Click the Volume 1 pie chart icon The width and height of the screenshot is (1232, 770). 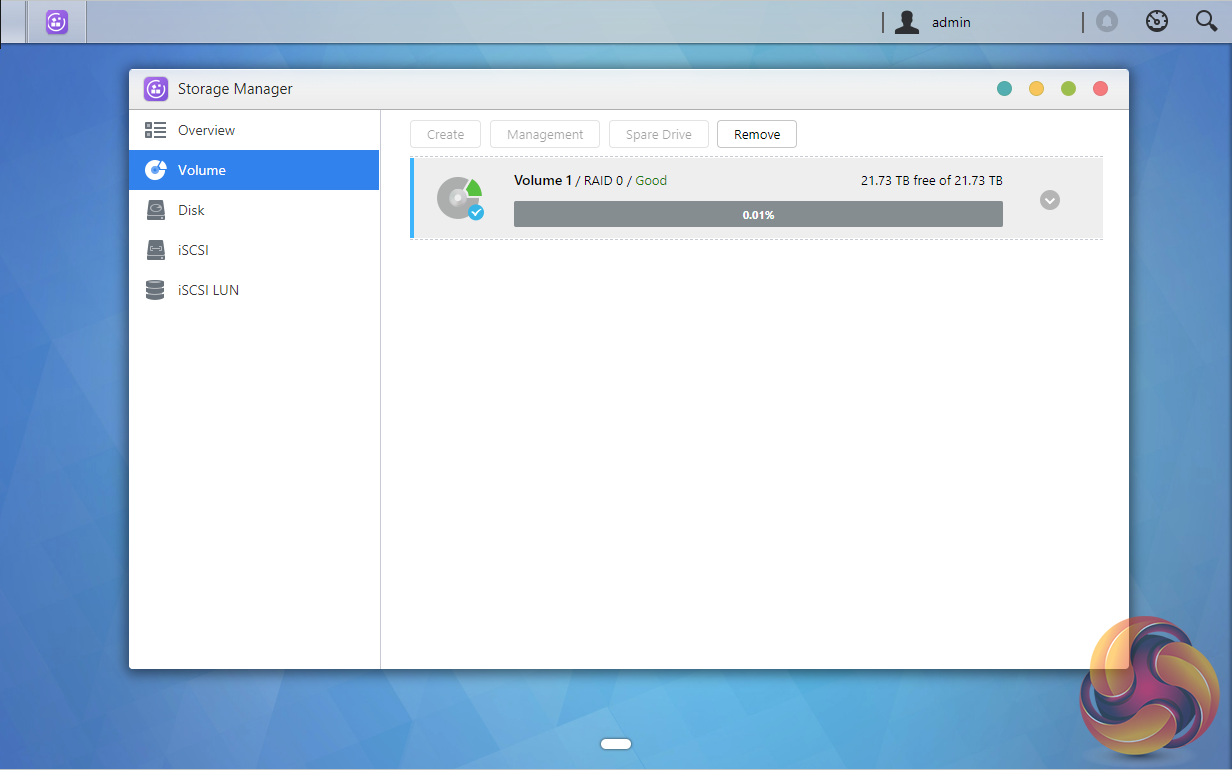point(460,198)
